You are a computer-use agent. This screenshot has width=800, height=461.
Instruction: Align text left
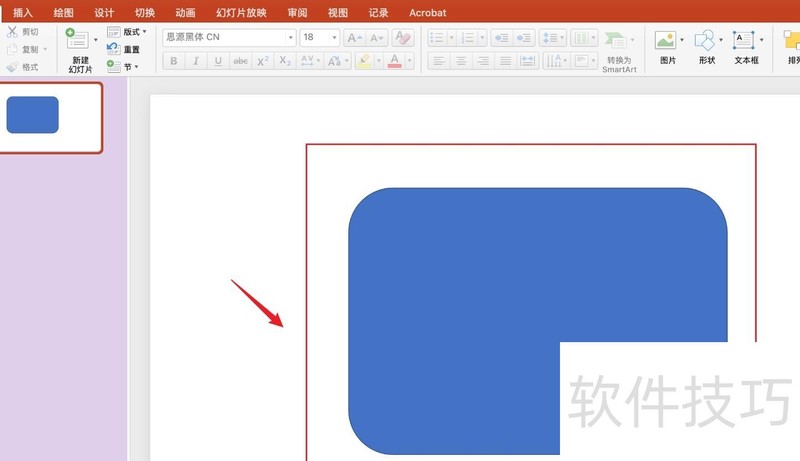coord(438,61)
